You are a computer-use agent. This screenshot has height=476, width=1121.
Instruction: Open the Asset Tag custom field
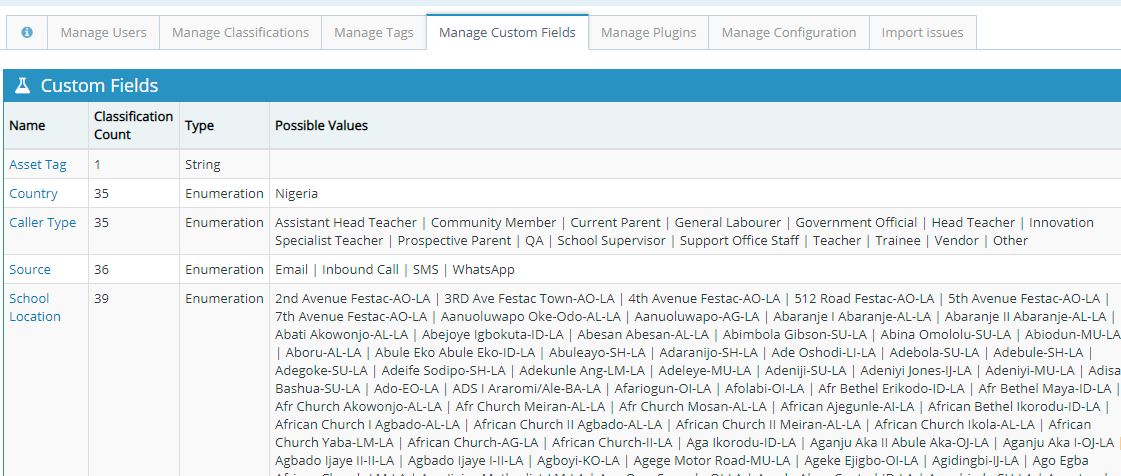tap(38, 165)
